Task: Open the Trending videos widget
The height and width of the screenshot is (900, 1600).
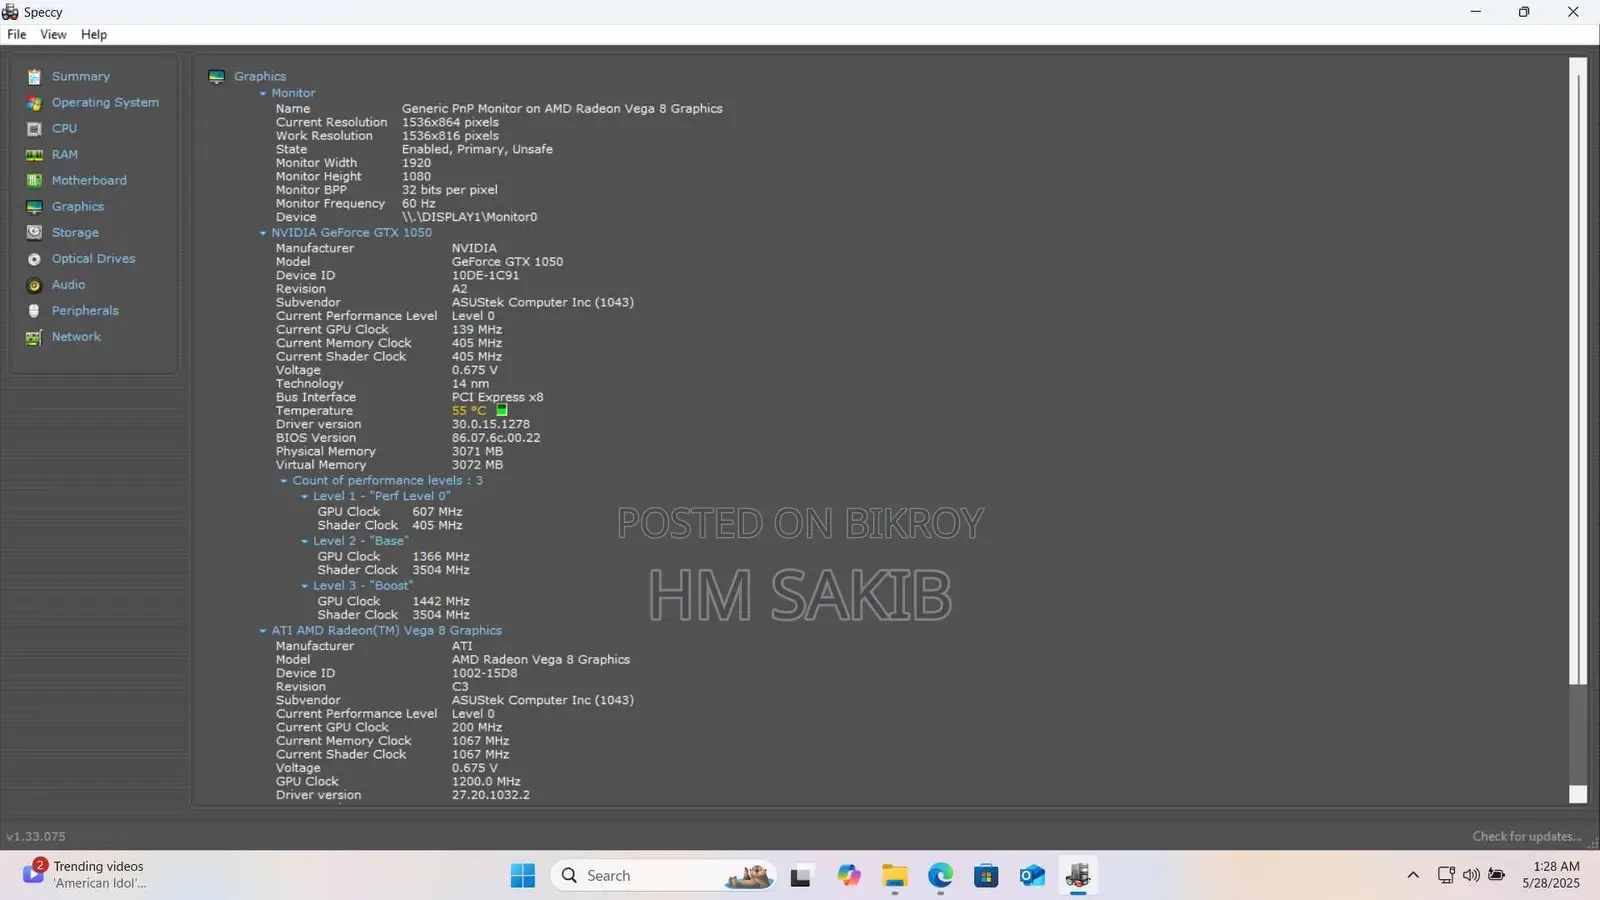Action: pos(85,875)
